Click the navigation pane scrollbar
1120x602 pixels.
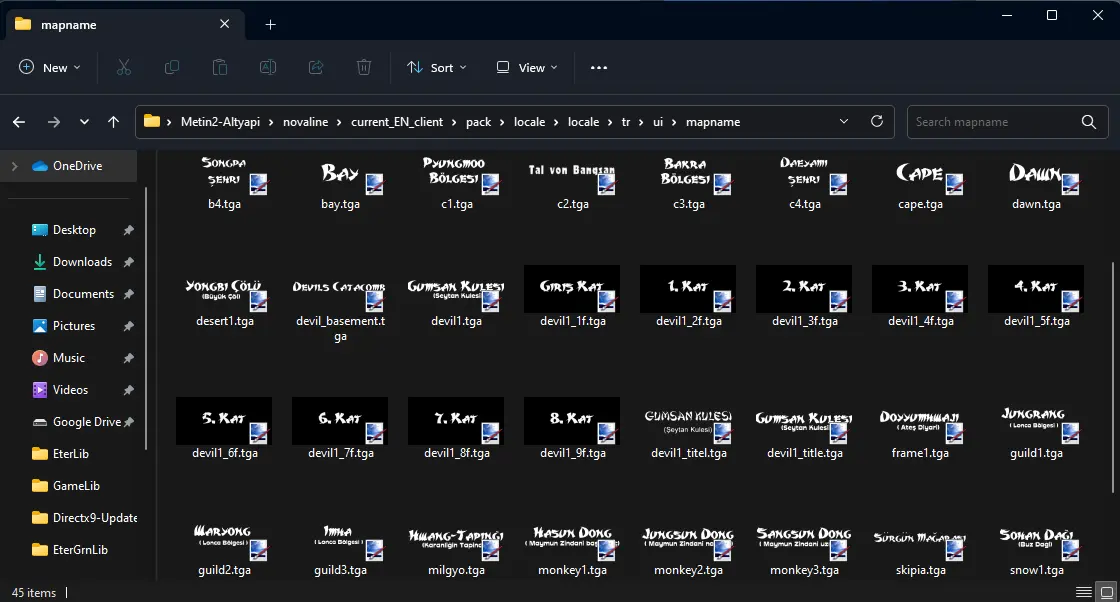tap(146, 318)
